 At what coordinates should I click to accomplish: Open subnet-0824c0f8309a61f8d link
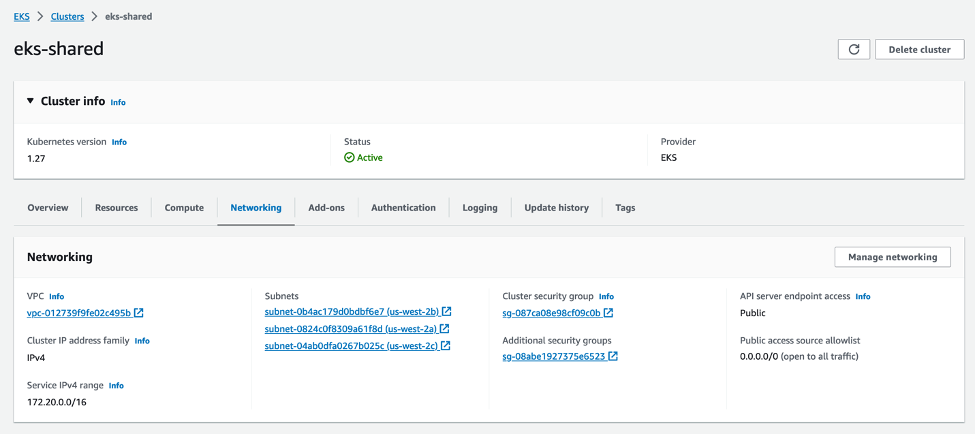[351, 328]
